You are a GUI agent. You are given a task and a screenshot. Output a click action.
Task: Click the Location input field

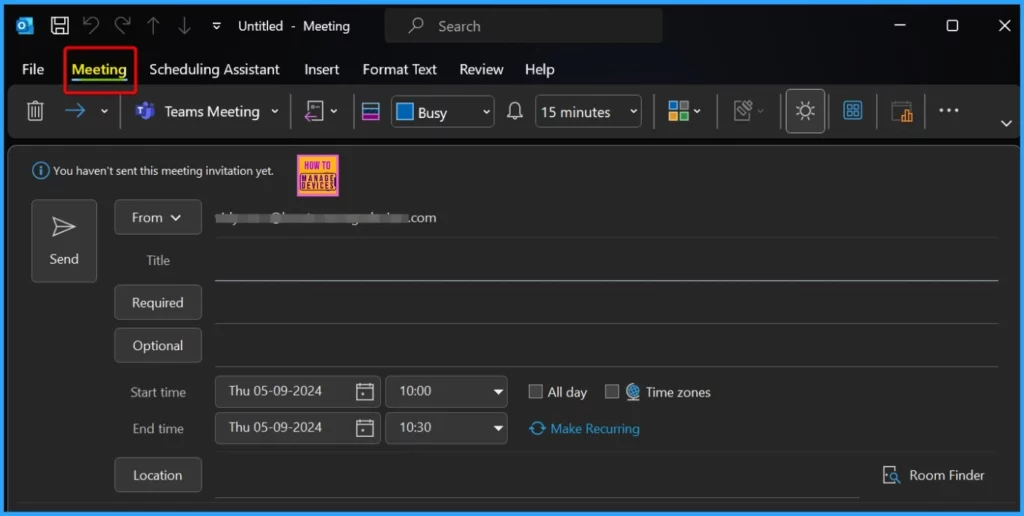pos(537,477)
